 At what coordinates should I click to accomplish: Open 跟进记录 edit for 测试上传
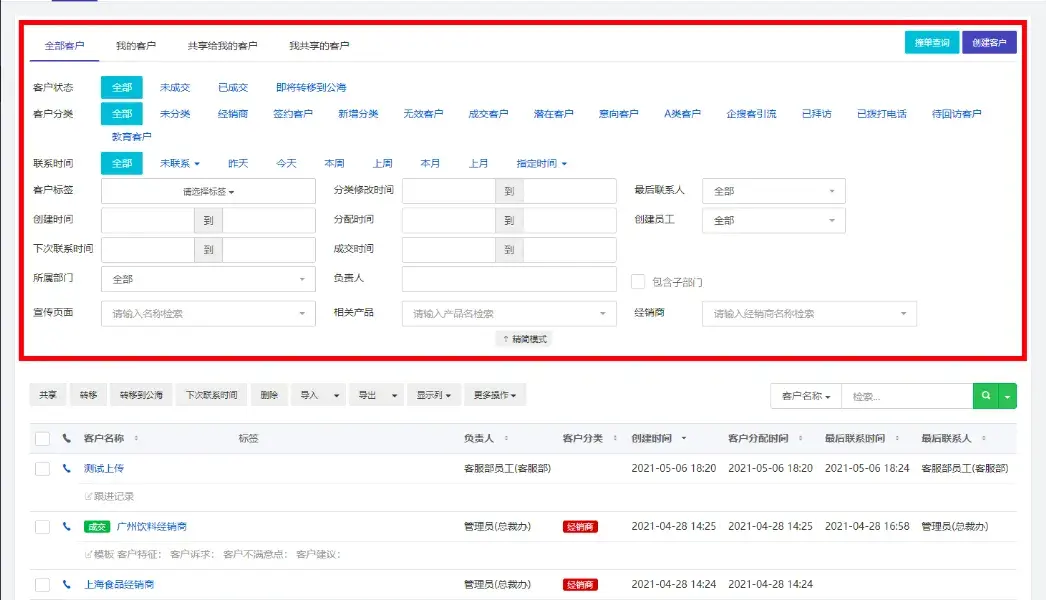coord(109,497)
